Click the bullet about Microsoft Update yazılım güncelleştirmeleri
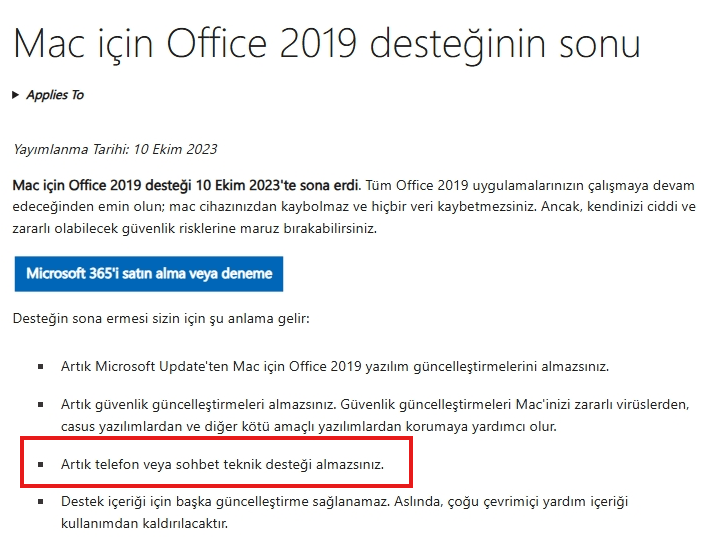This screenshot has width=701, height=557. (335, 367)
